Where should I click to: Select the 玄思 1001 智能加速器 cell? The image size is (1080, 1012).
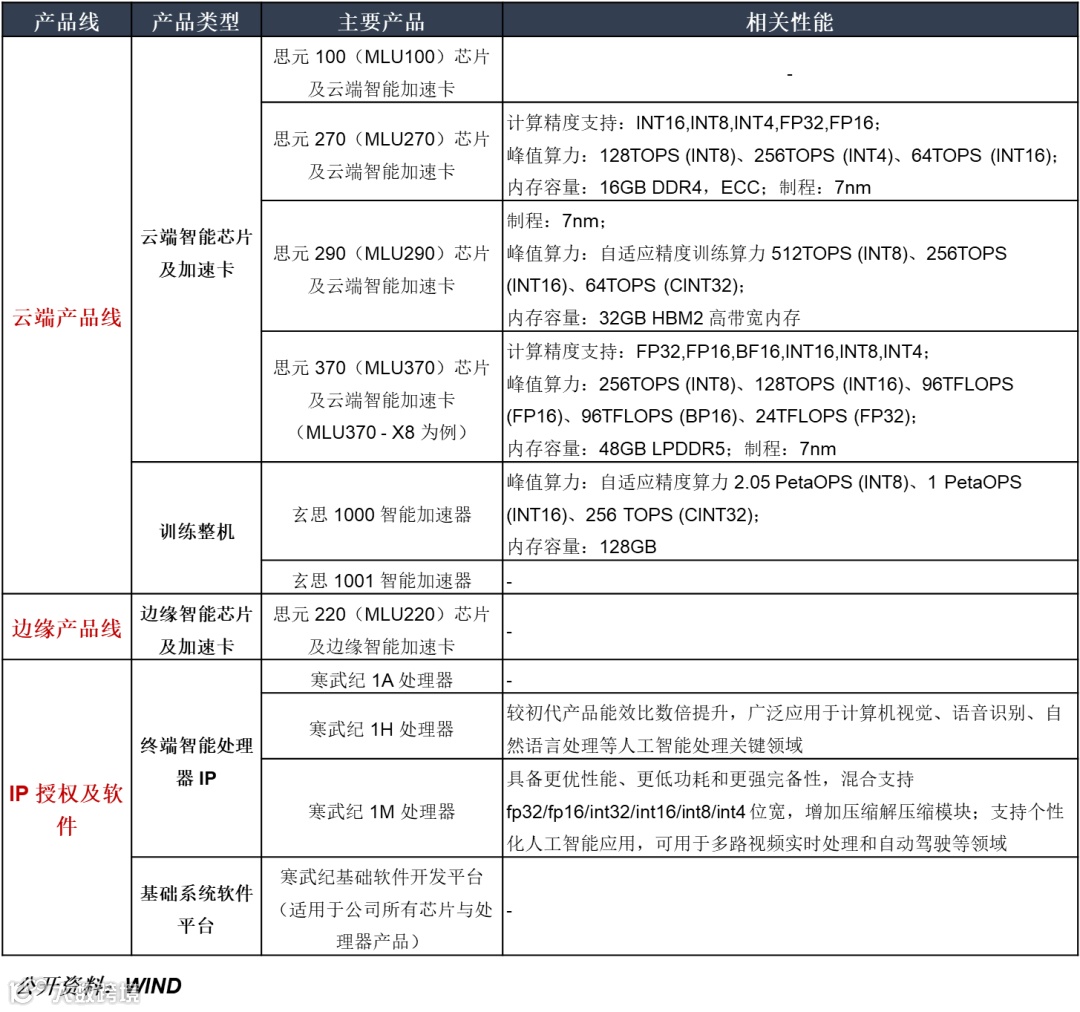click(x=382, y=577)
